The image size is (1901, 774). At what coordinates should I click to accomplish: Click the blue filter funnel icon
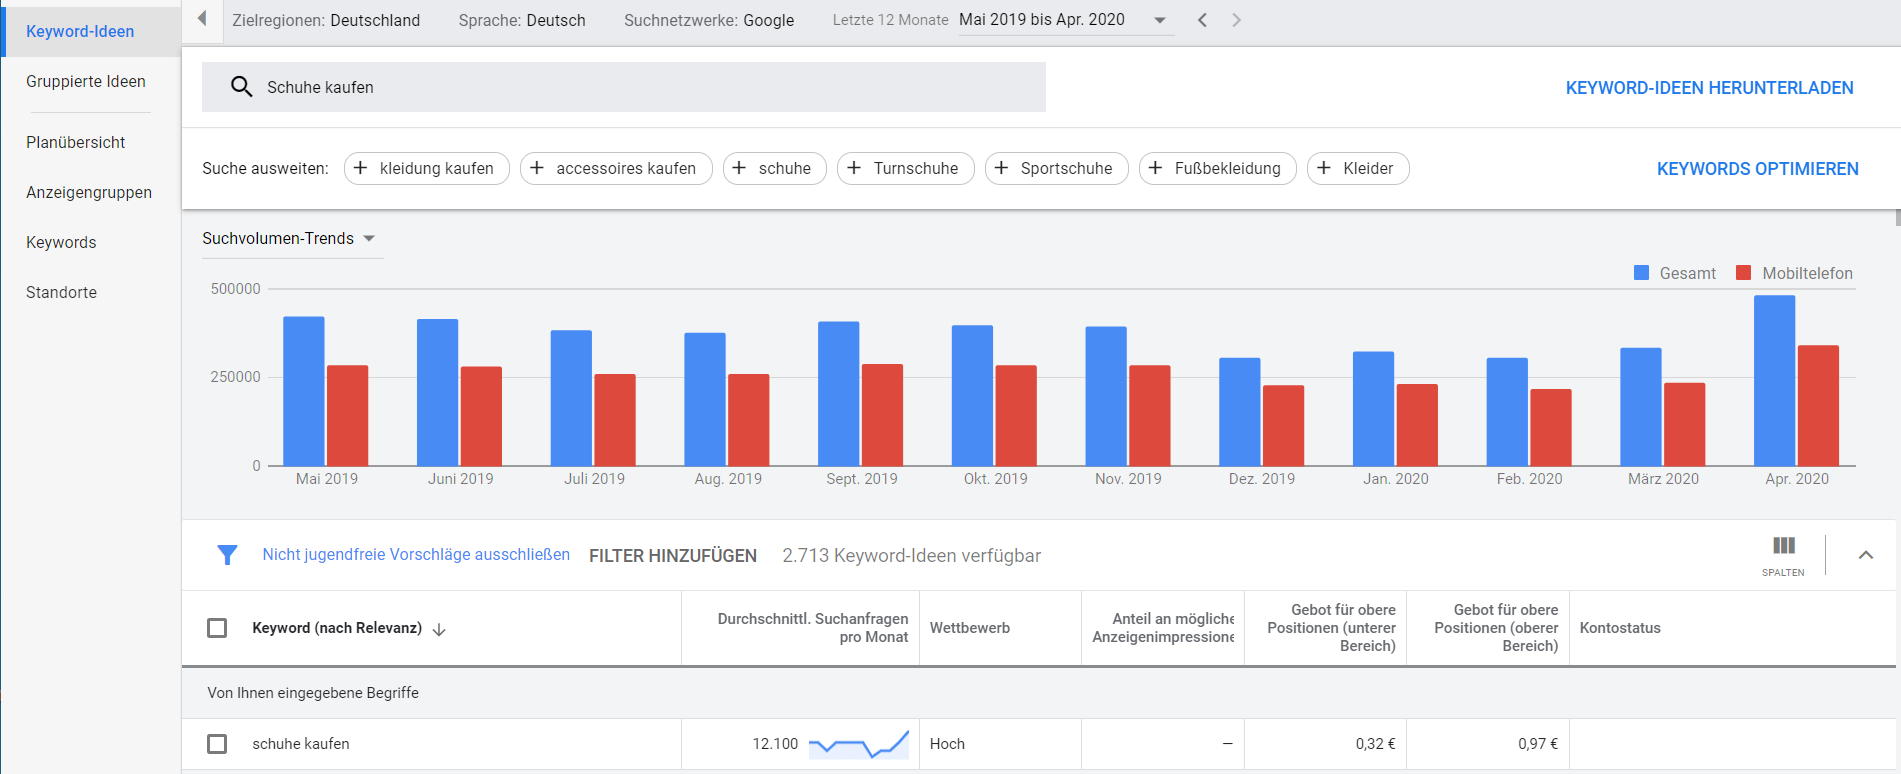coord(227,555)
